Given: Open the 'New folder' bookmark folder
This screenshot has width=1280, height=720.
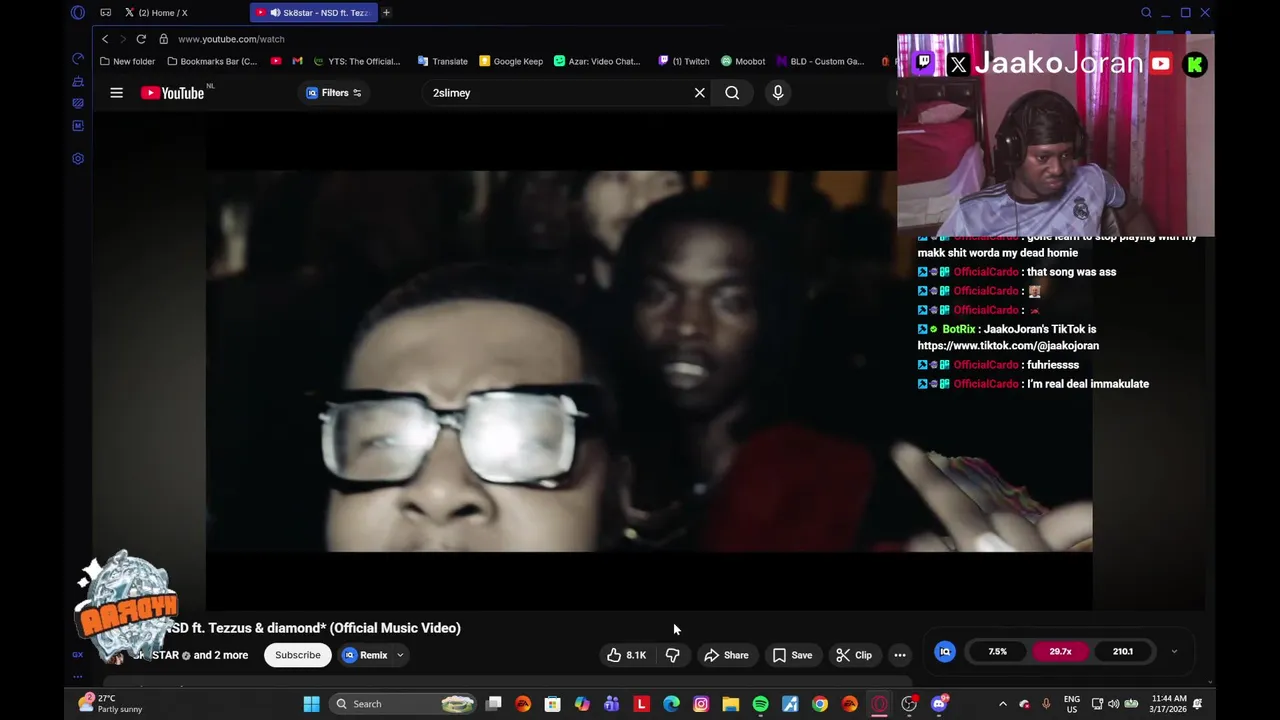Looking at the screenshot, I should 128,61.
